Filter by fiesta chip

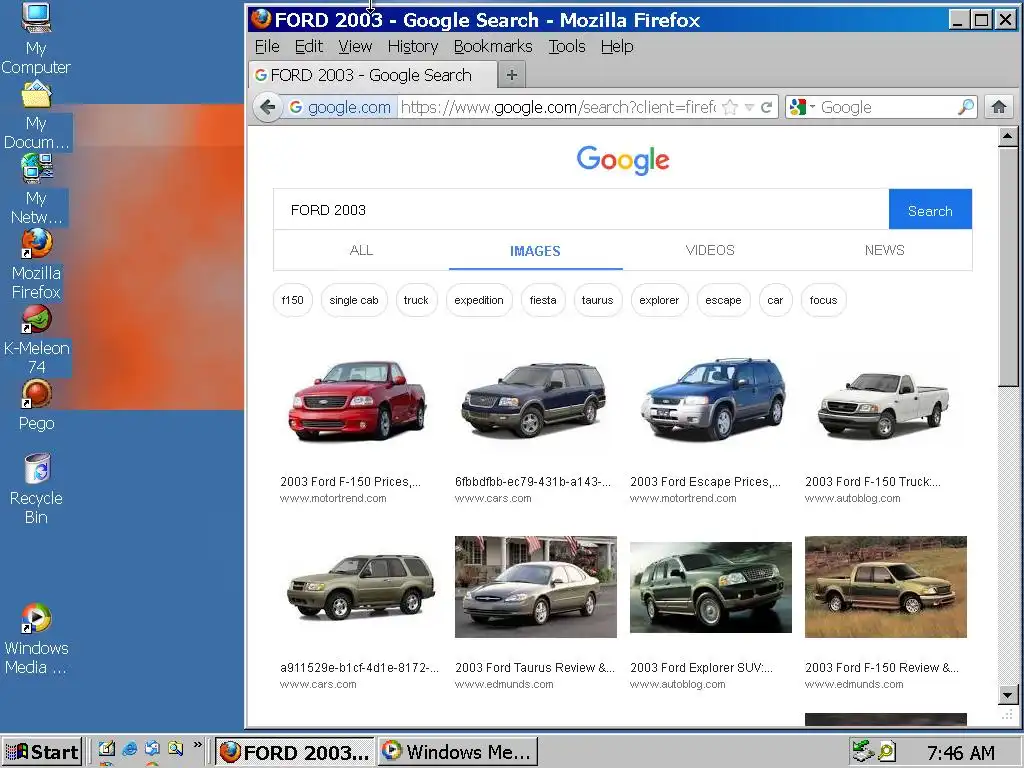point(543,300)
